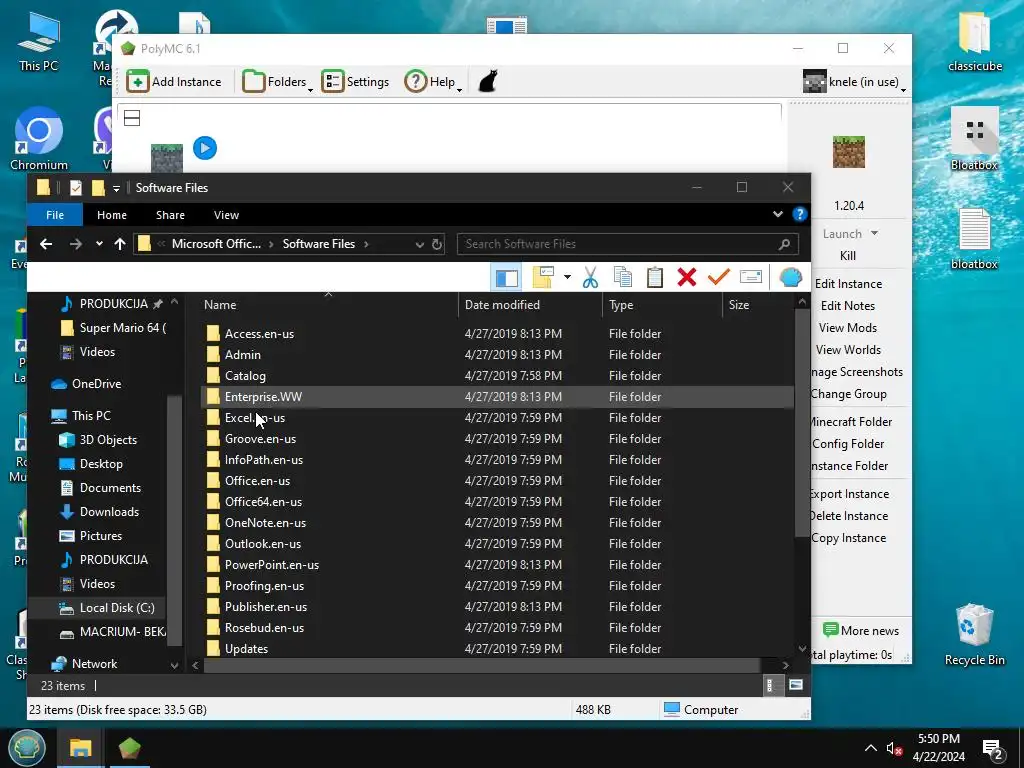Click Kill in PolyMC sidebar

click(848, 256)
